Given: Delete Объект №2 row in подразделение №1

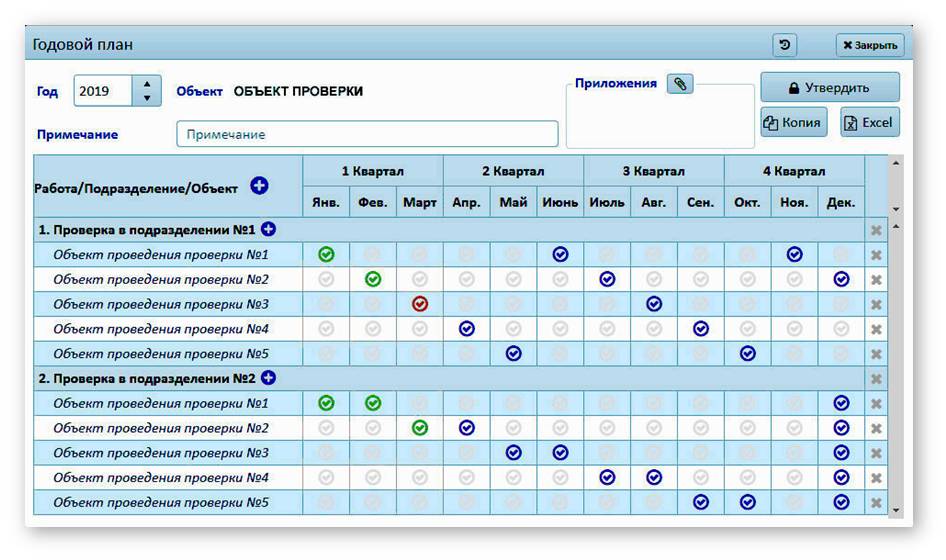Looking at the screenshot, I should (876, 280).
